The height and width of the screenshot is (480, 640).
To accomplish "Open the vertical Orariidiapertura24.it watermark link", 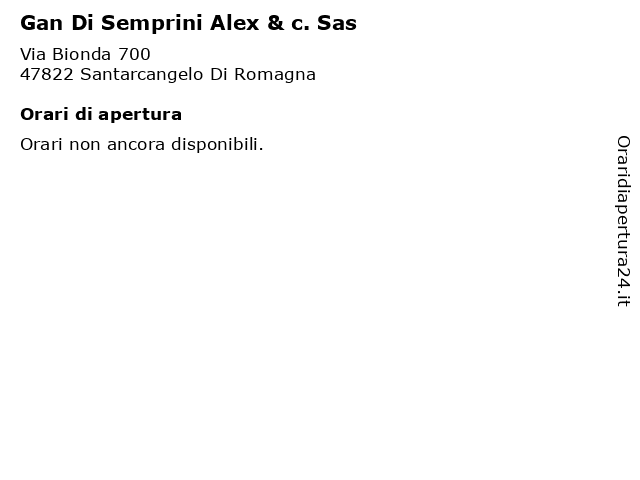I will pos(623,221).
